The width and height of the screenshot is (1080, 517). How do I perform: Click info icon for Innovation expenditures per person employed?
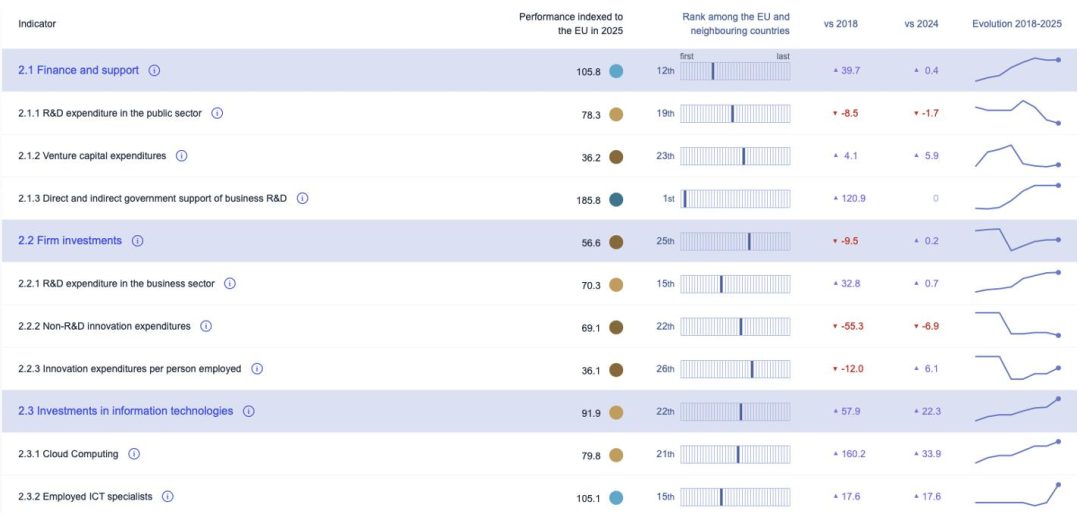257,369
